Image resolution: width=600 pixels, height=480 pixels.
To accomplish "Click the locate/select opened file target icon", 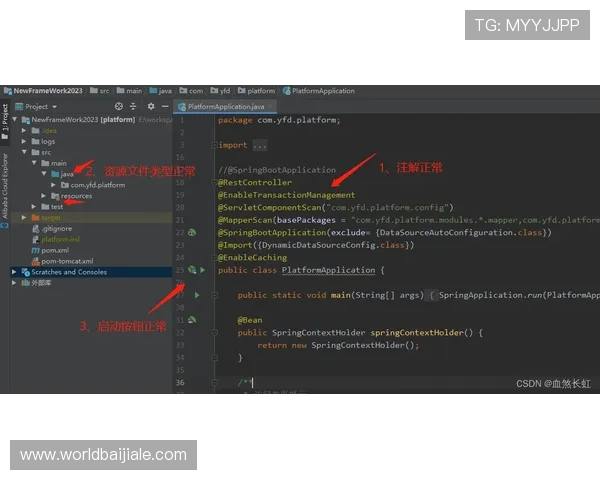I will tap(118, 106).
